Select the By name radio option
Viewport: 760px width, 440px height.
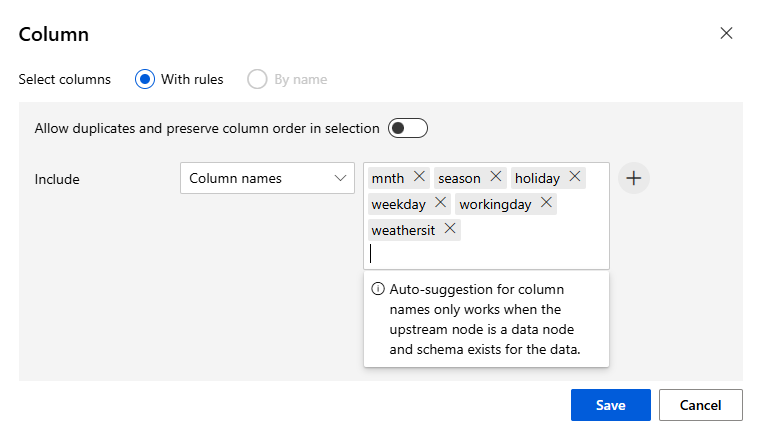pyautogui.click(x=257, y=79)
